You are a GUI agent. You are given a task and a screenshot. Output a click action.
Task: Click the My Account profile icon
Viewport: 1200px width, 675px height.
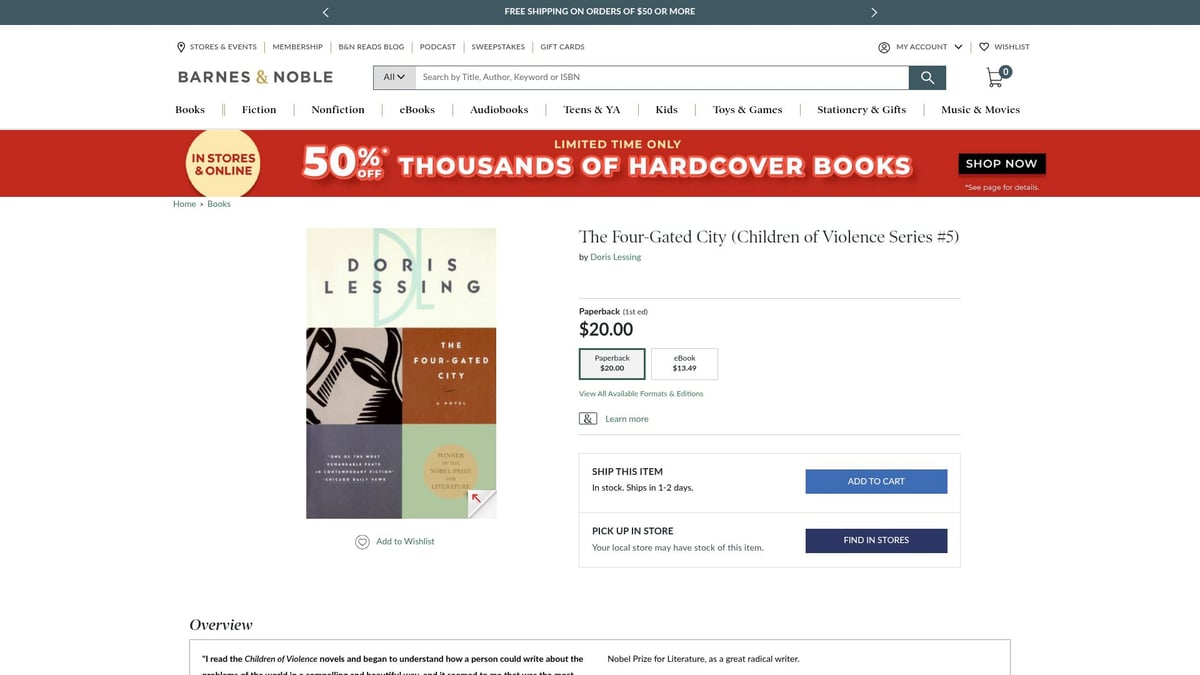click(x=884, y=47)
